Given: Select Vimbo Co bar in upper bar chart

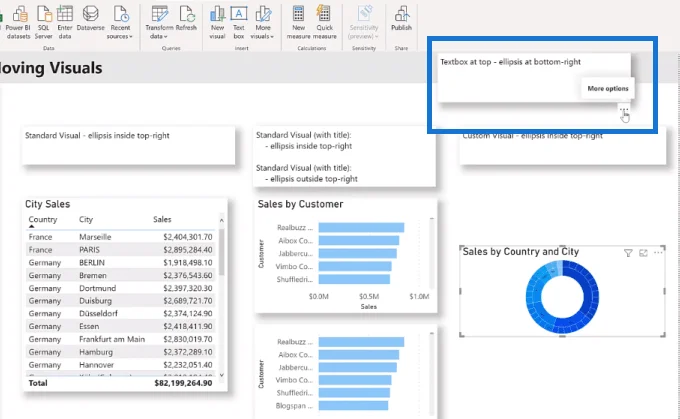Looking at the screenshot, I should click(355, 266).
